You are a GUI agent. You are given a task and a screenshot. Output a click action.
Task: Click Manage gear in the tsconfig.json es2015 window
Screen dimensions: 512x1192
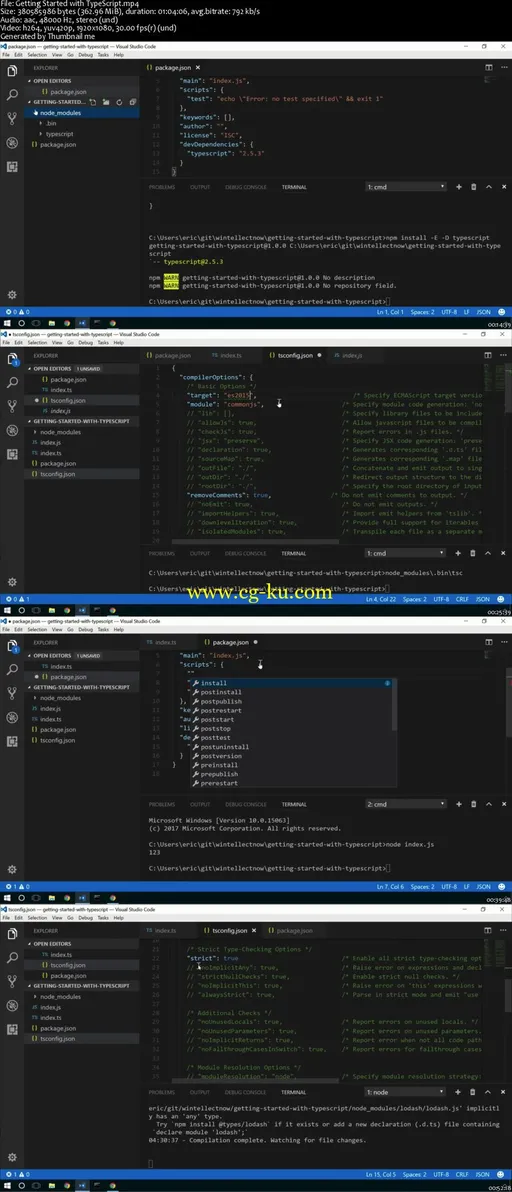point(11,582)
